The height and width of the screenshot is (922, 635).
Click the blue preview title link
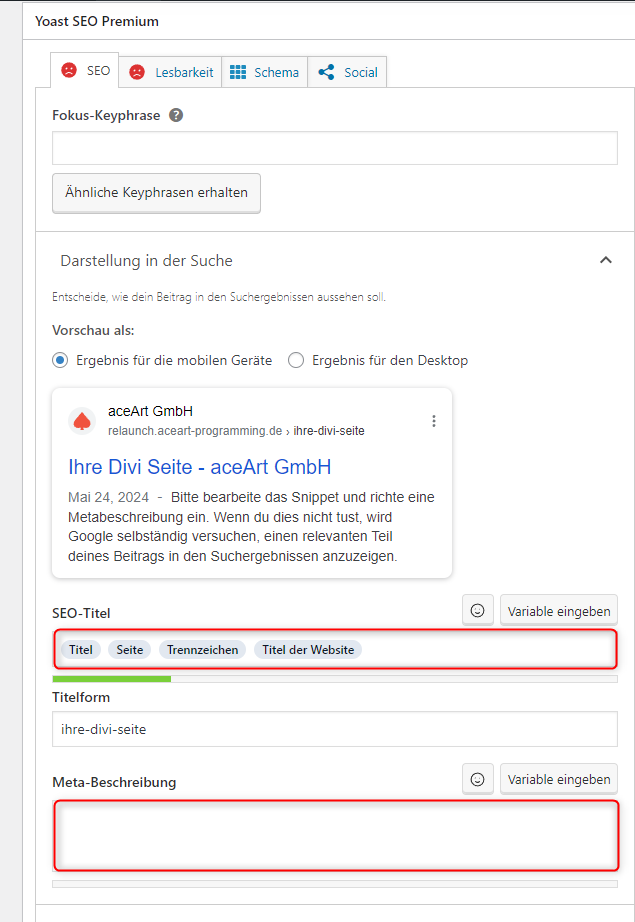click(x=199, y=467)
